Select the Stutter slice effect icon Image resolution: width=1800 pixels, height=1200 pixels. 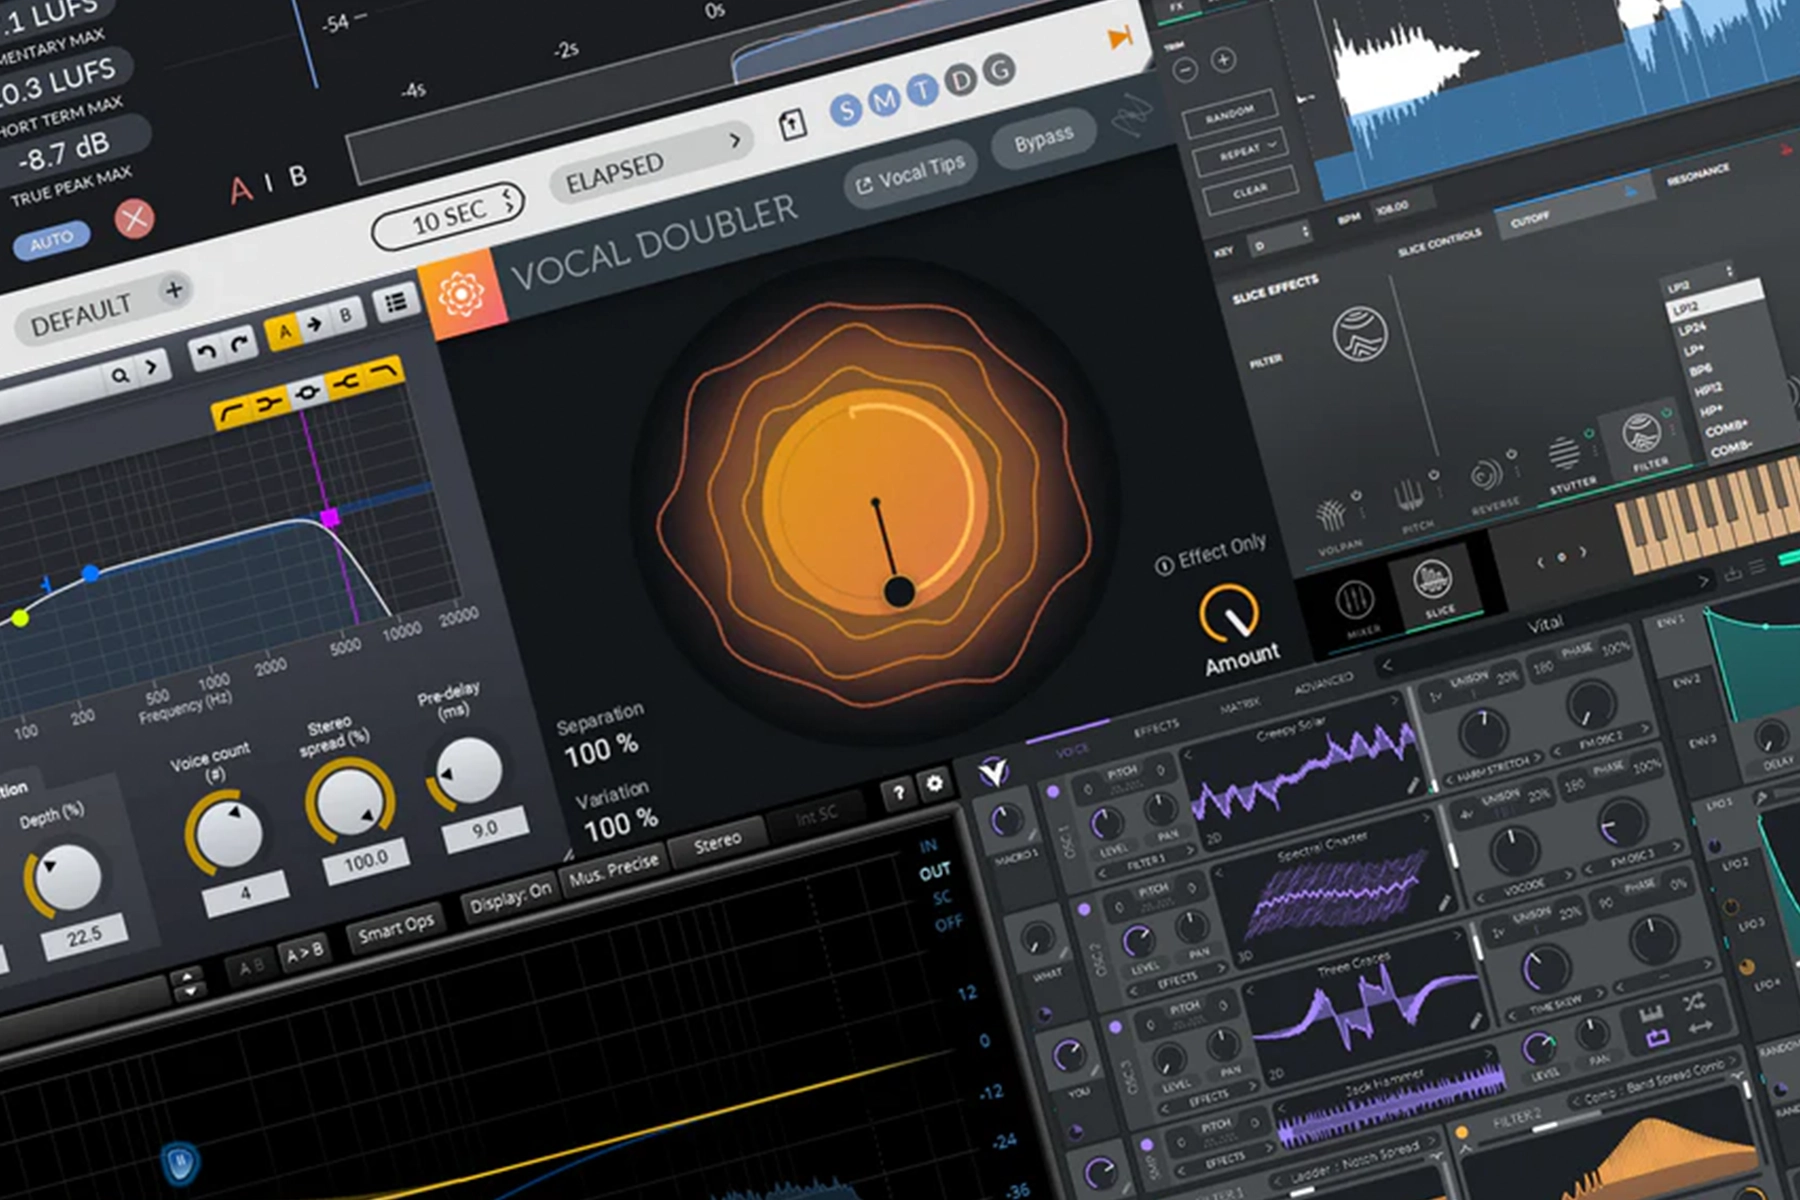pos(1565,455)
